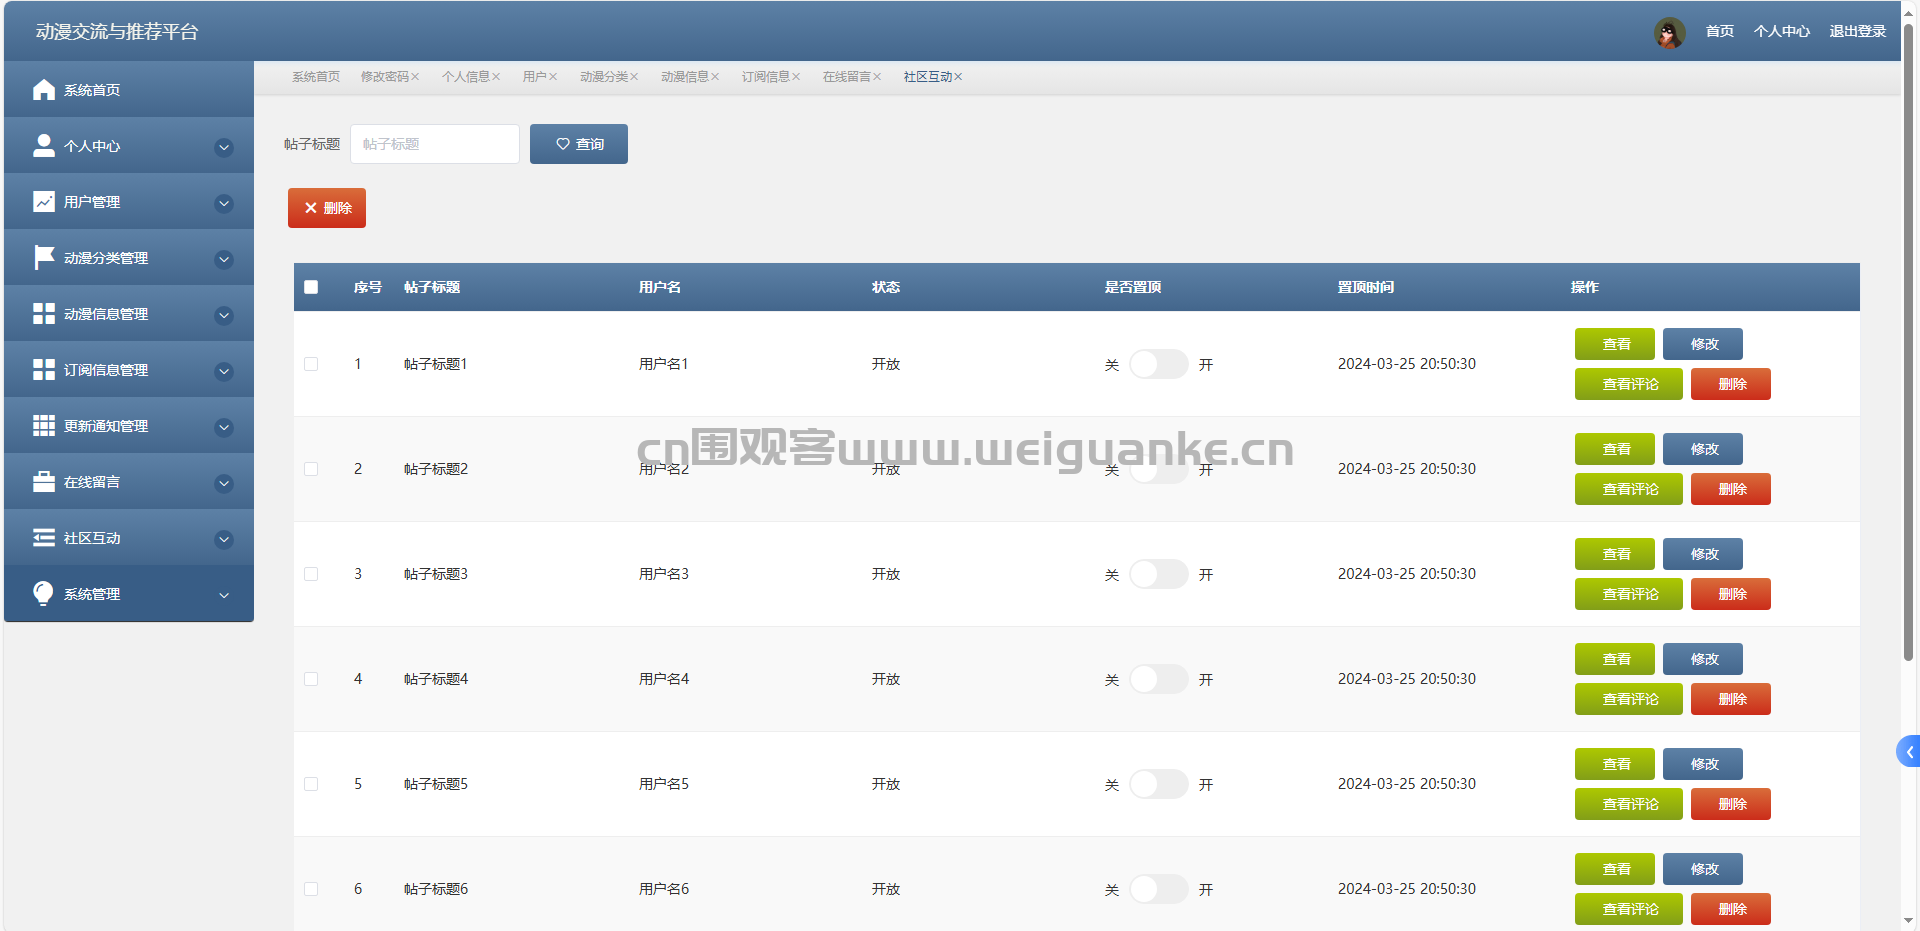Open 首页 link in header
Screen dimensions: 1920x931
[1720, 32]
